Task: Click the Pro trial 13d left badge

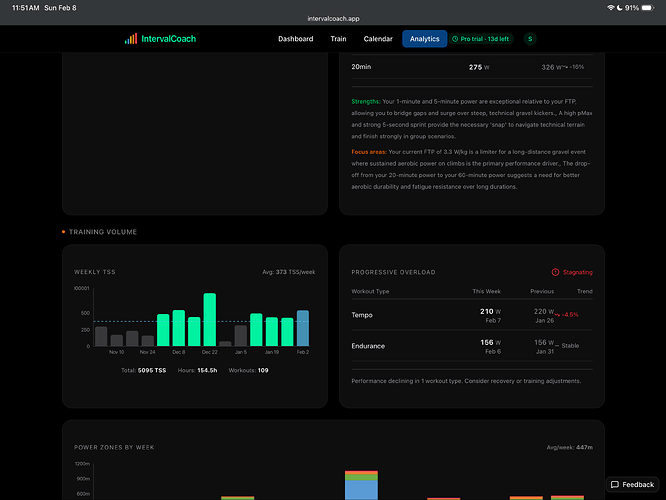Action: pyautogui.click(x=480, y=39)
